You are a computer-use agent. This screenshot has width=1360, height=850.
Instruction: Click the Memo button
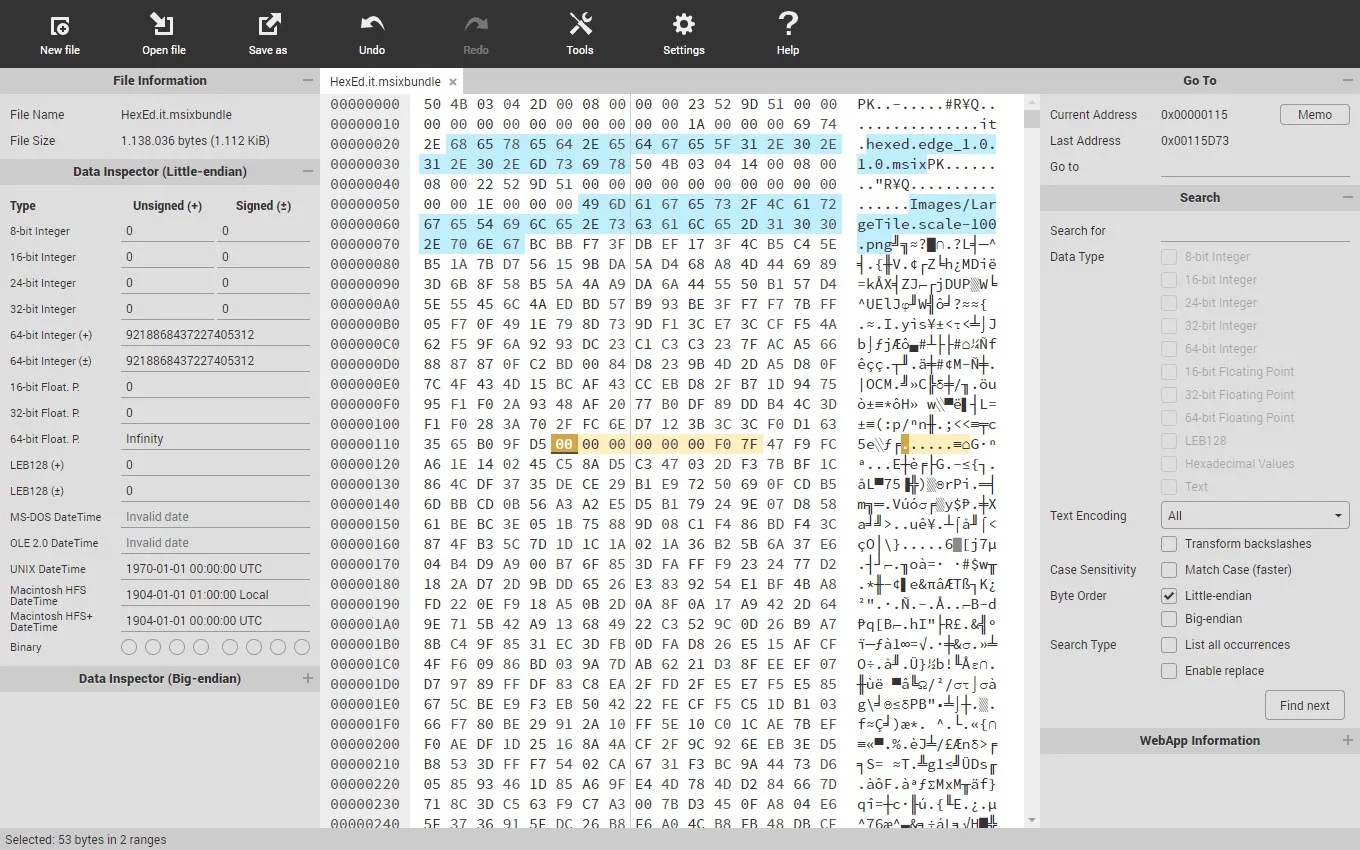1314,115
